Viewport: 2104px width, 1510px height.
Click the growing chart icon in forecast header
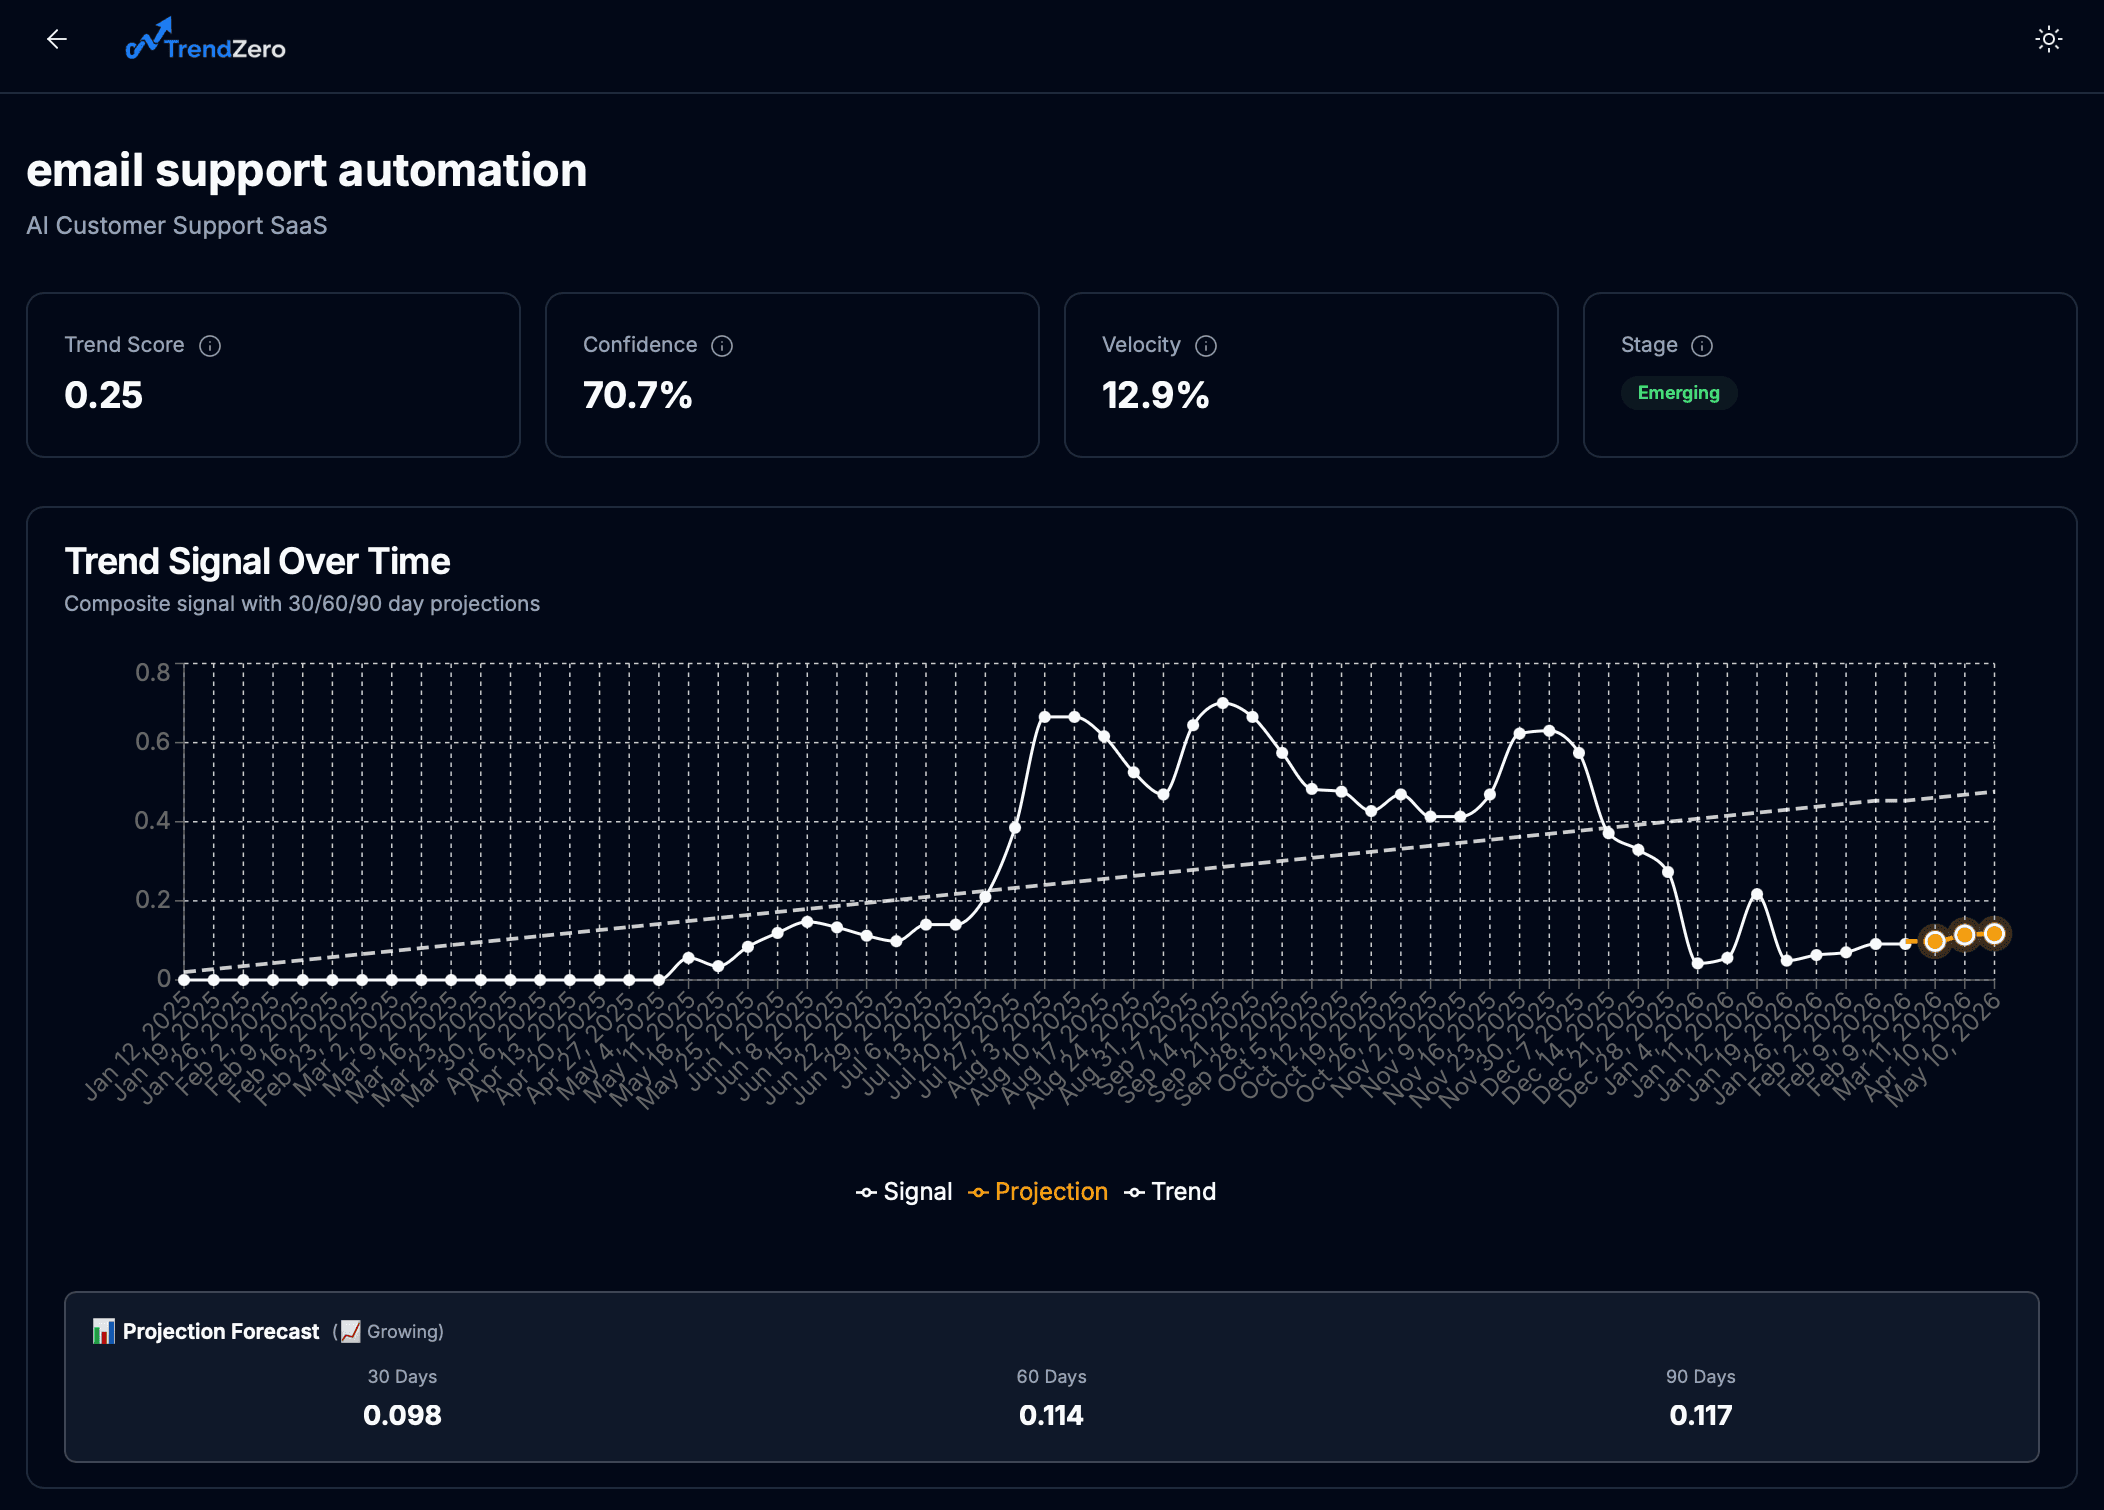349,1331
